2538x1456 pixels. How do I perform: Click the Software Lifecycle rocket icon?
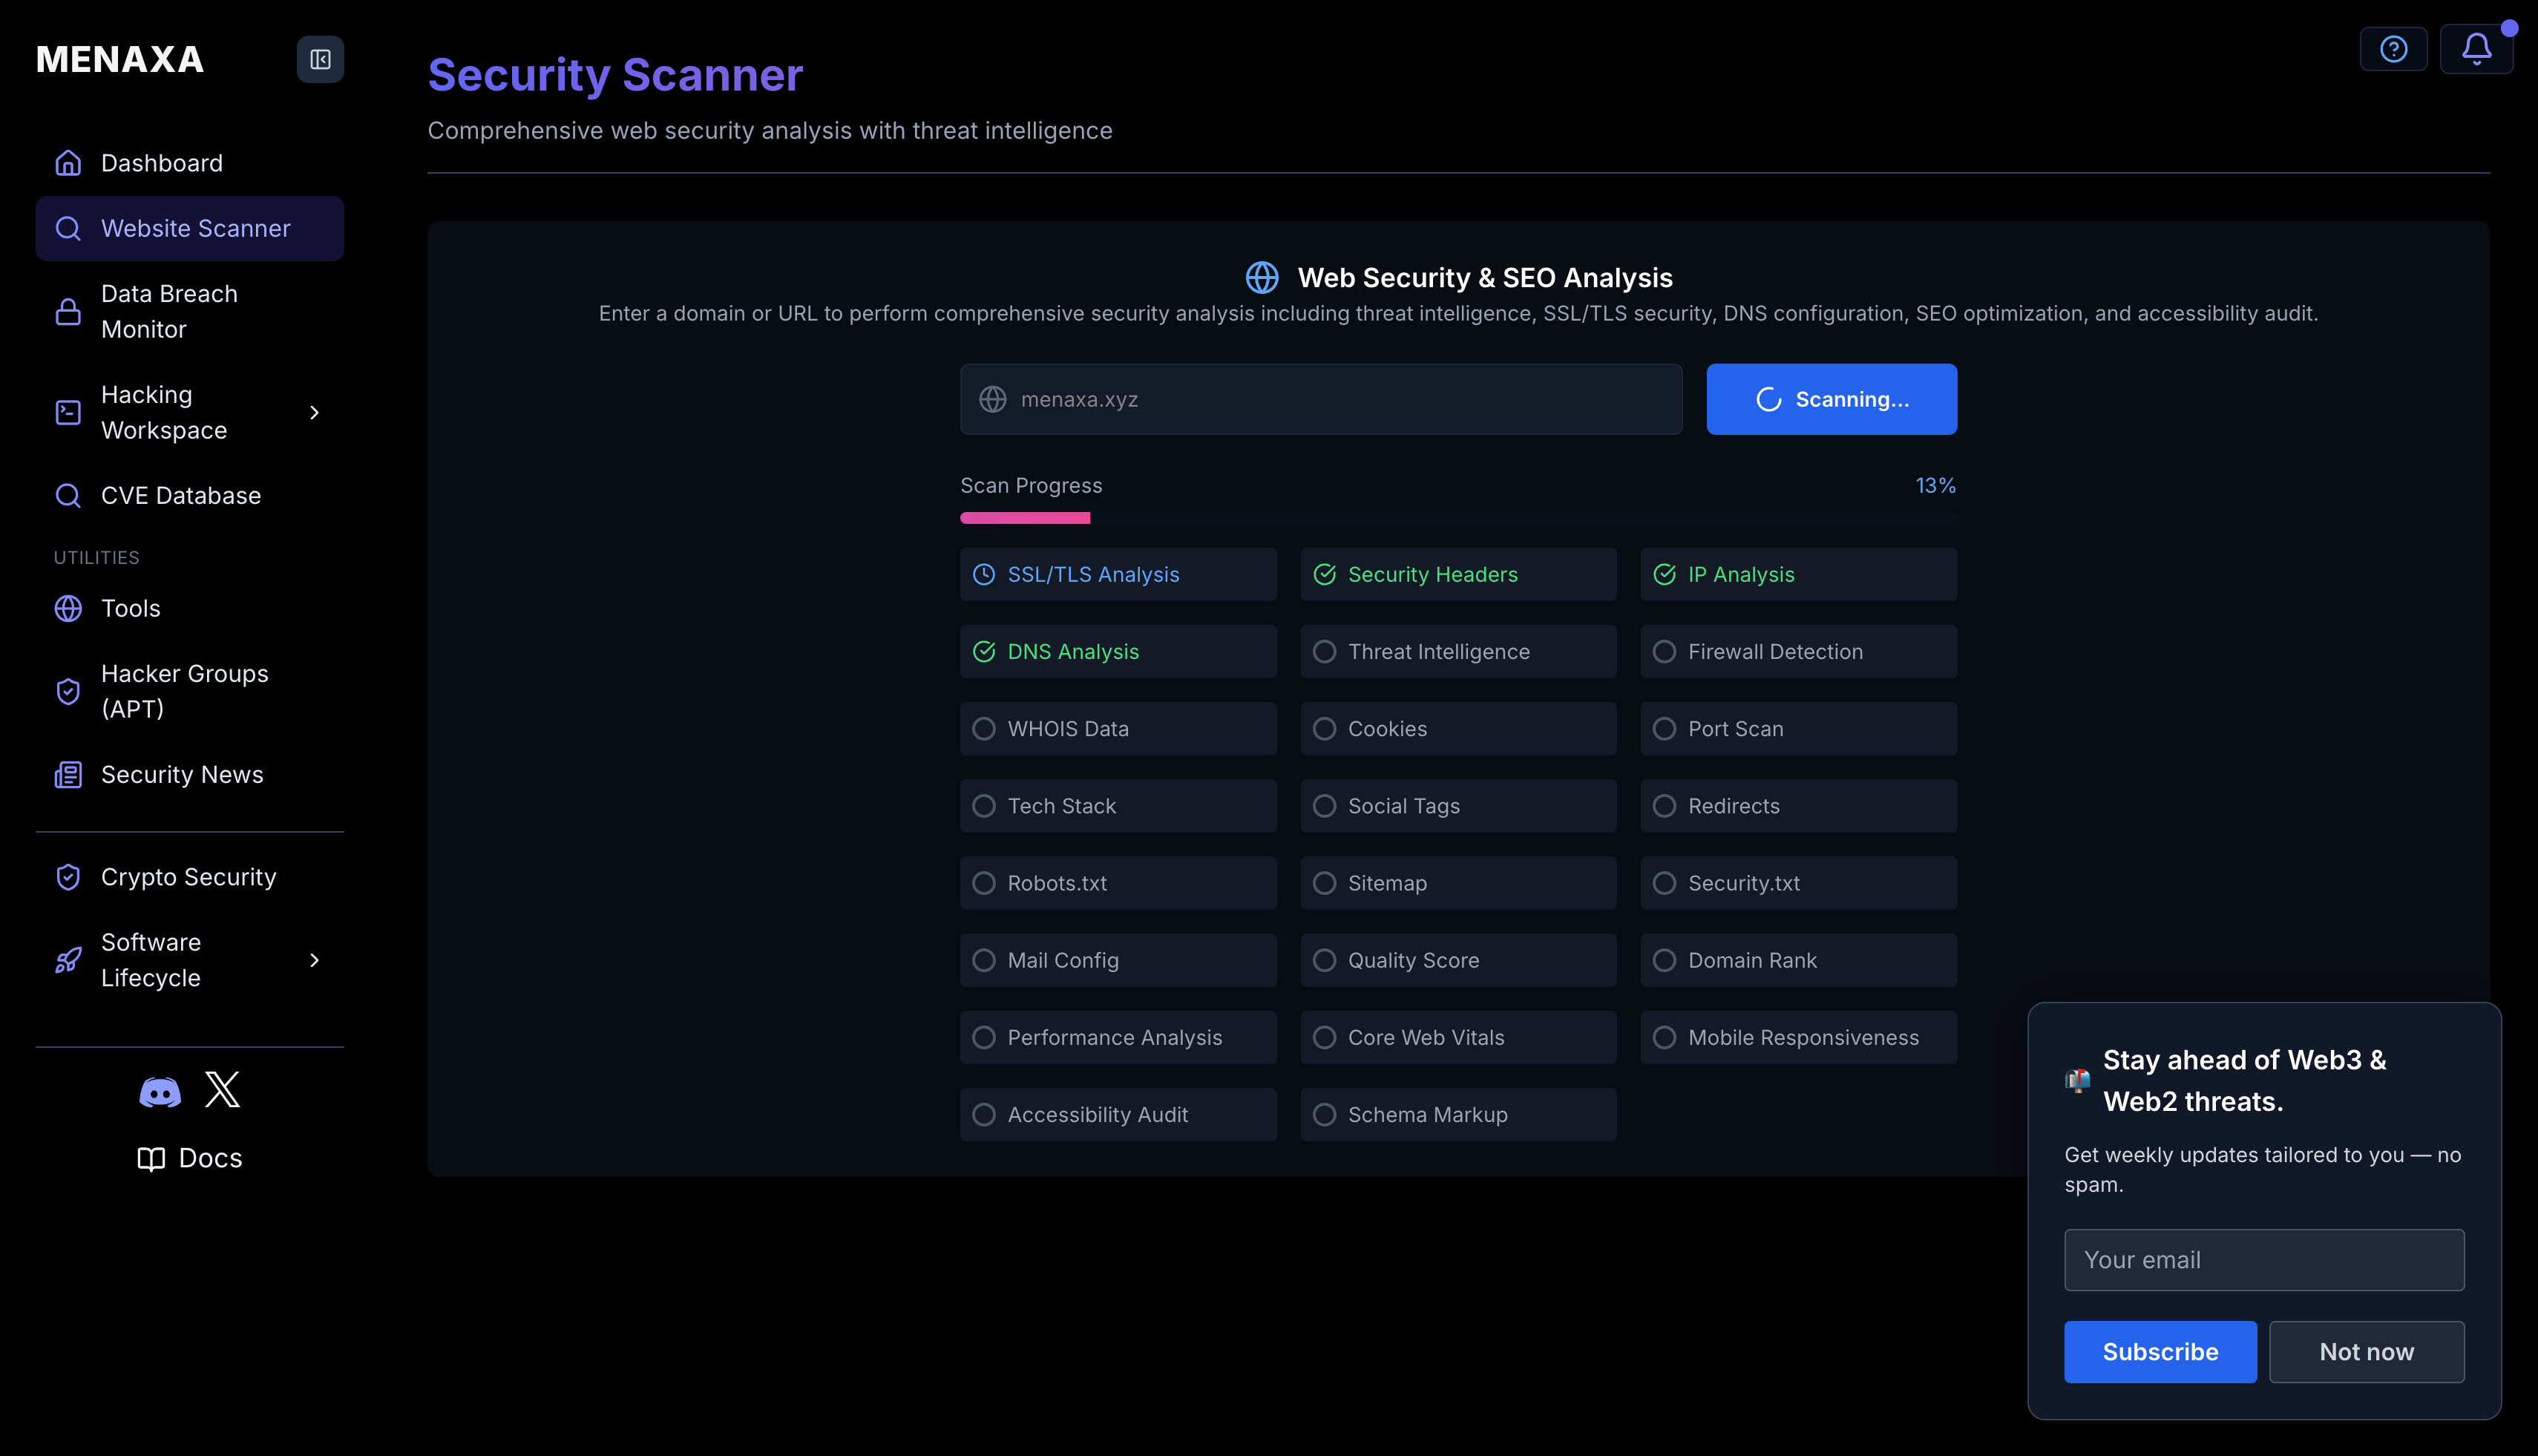pyautogui.click(x=68, y=960)
